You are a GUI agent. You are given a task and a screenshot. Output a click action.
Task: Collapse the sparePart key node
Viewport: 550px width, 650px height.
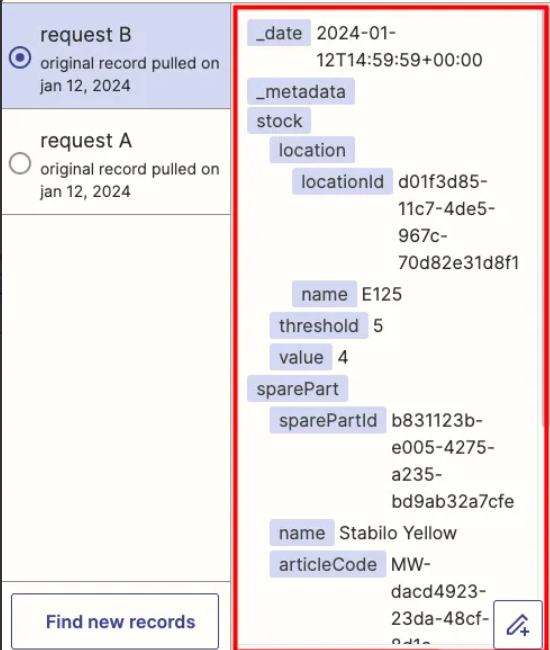pos(298,388)
